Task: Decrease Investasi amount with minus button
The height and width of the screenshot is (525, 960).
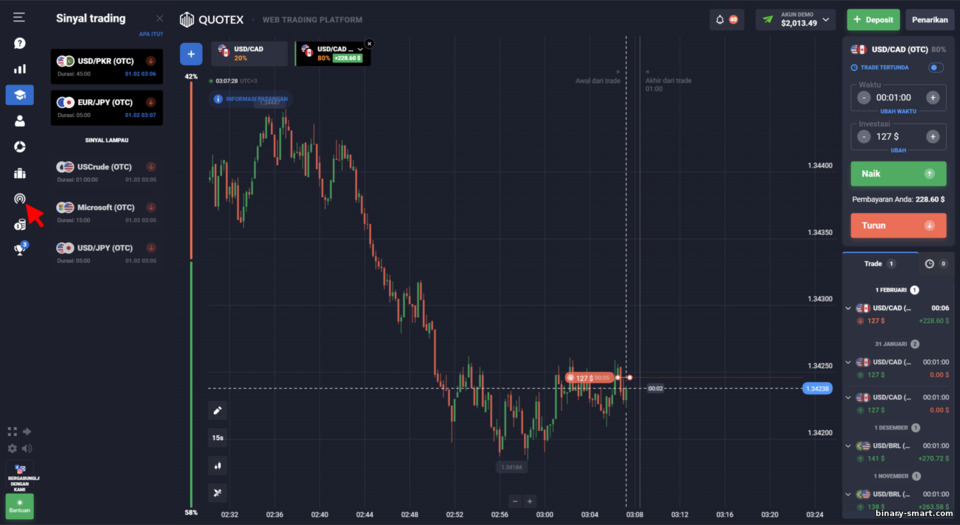Action: pyautogui.click(x=863, y=136)
